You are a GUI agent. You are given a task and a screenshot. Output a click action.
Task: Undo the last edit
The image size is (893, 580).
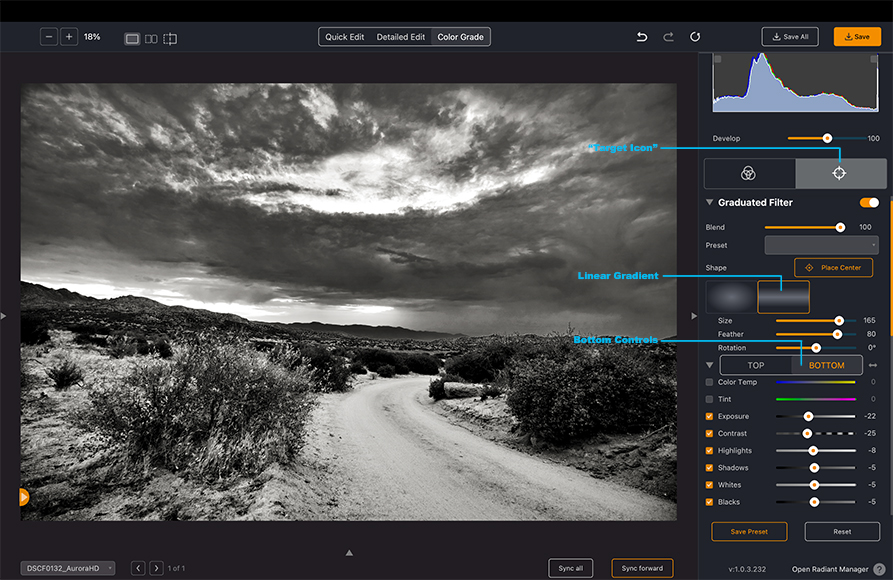click(x=642, y=37)
